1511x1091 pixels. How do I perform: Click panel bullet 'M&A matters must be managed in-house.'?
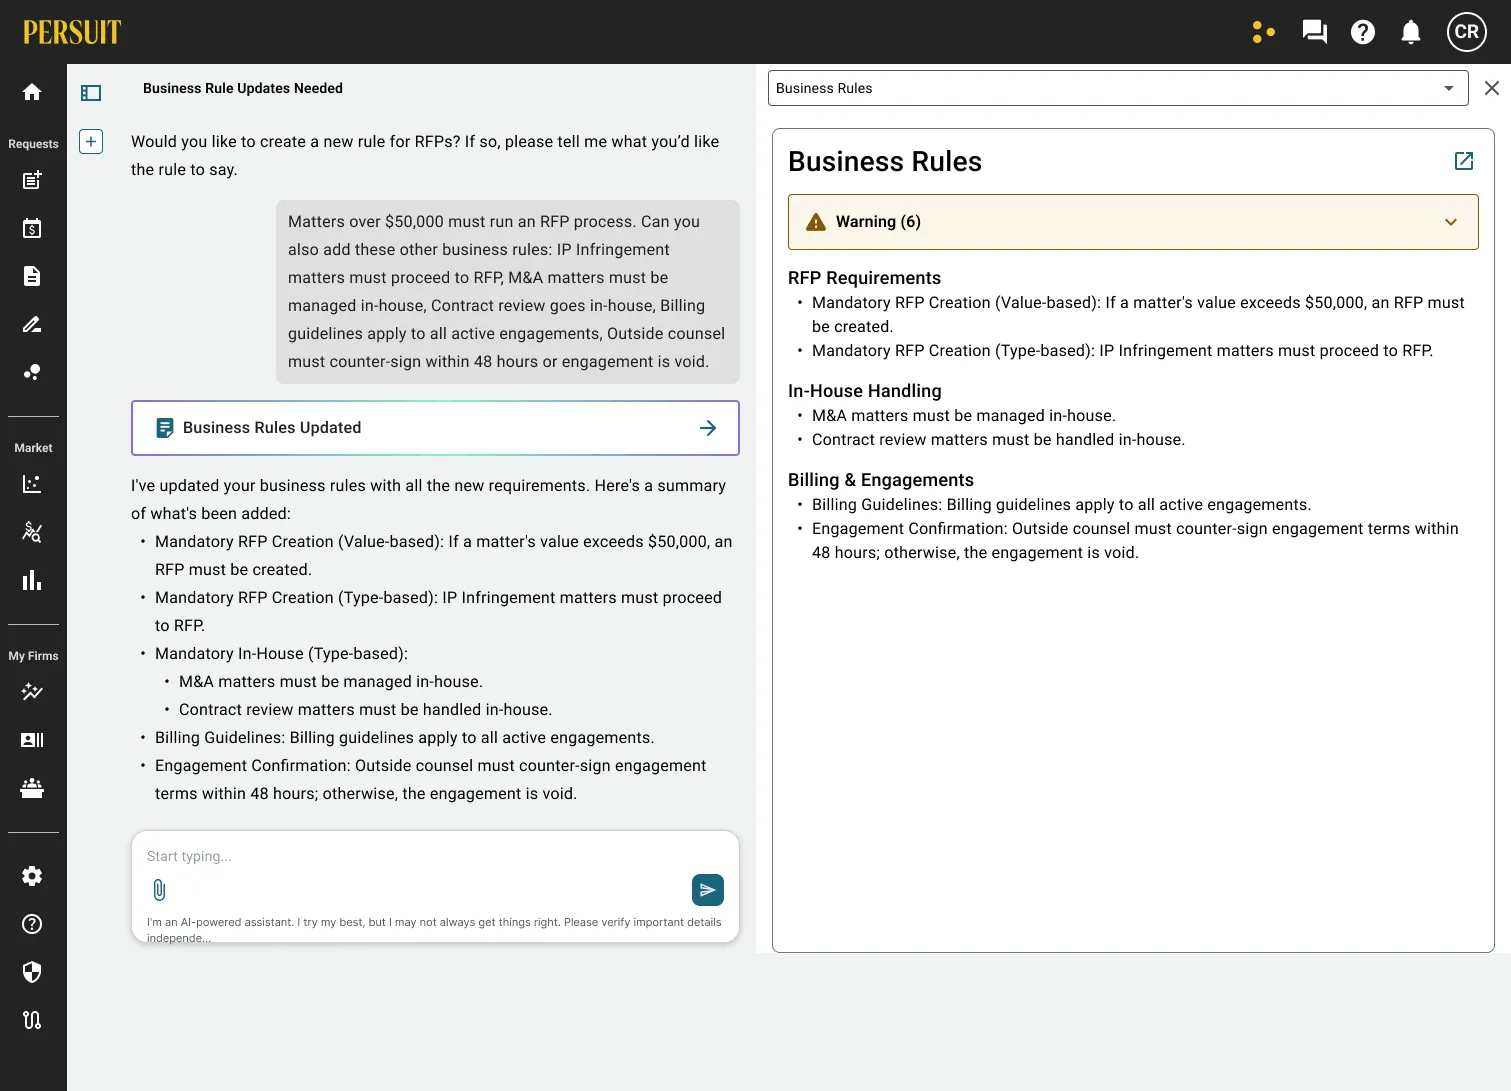[x=963, y=416]
